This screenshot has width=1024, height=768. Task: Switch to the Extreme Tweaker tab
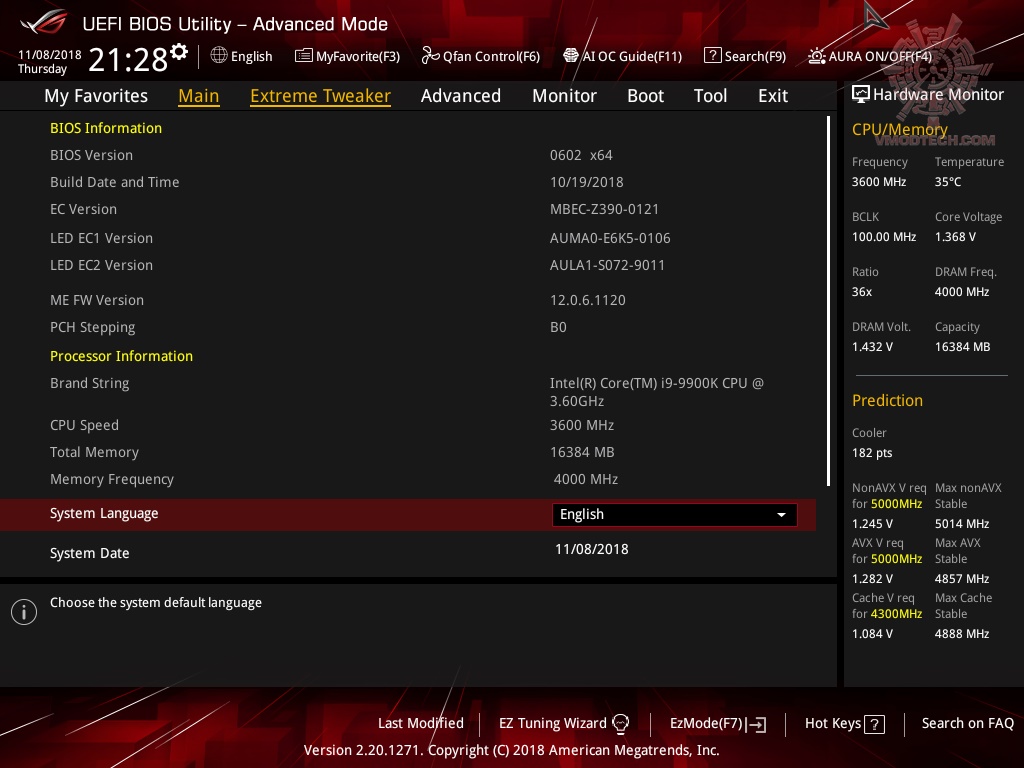click(321, 96)
